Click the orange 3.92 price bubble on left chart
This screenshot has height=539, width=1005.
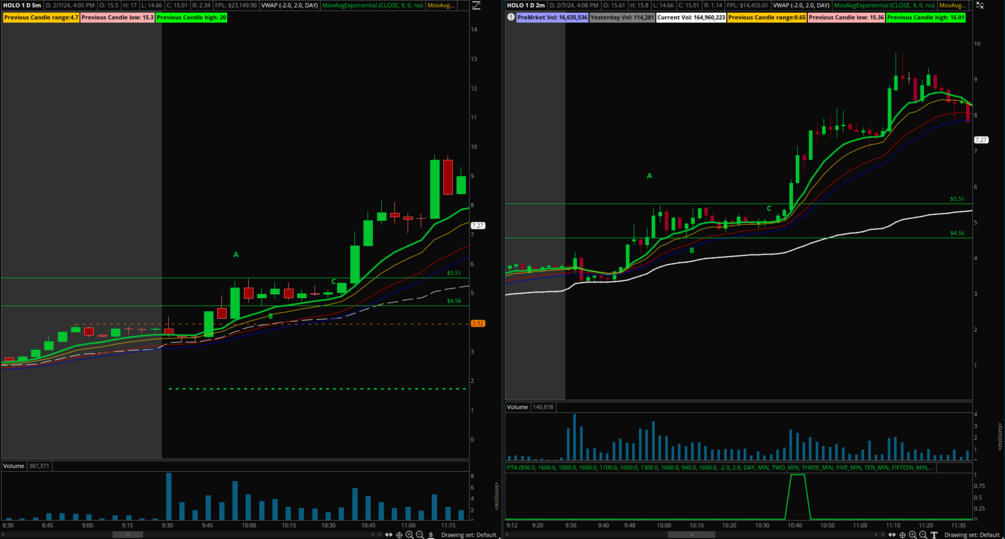[478, 324]
